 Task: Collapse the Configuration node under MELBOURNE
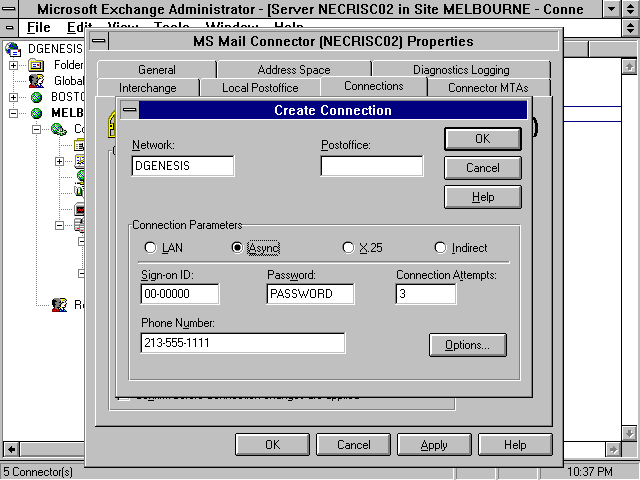pyautogui.click(x=36, y=129)
